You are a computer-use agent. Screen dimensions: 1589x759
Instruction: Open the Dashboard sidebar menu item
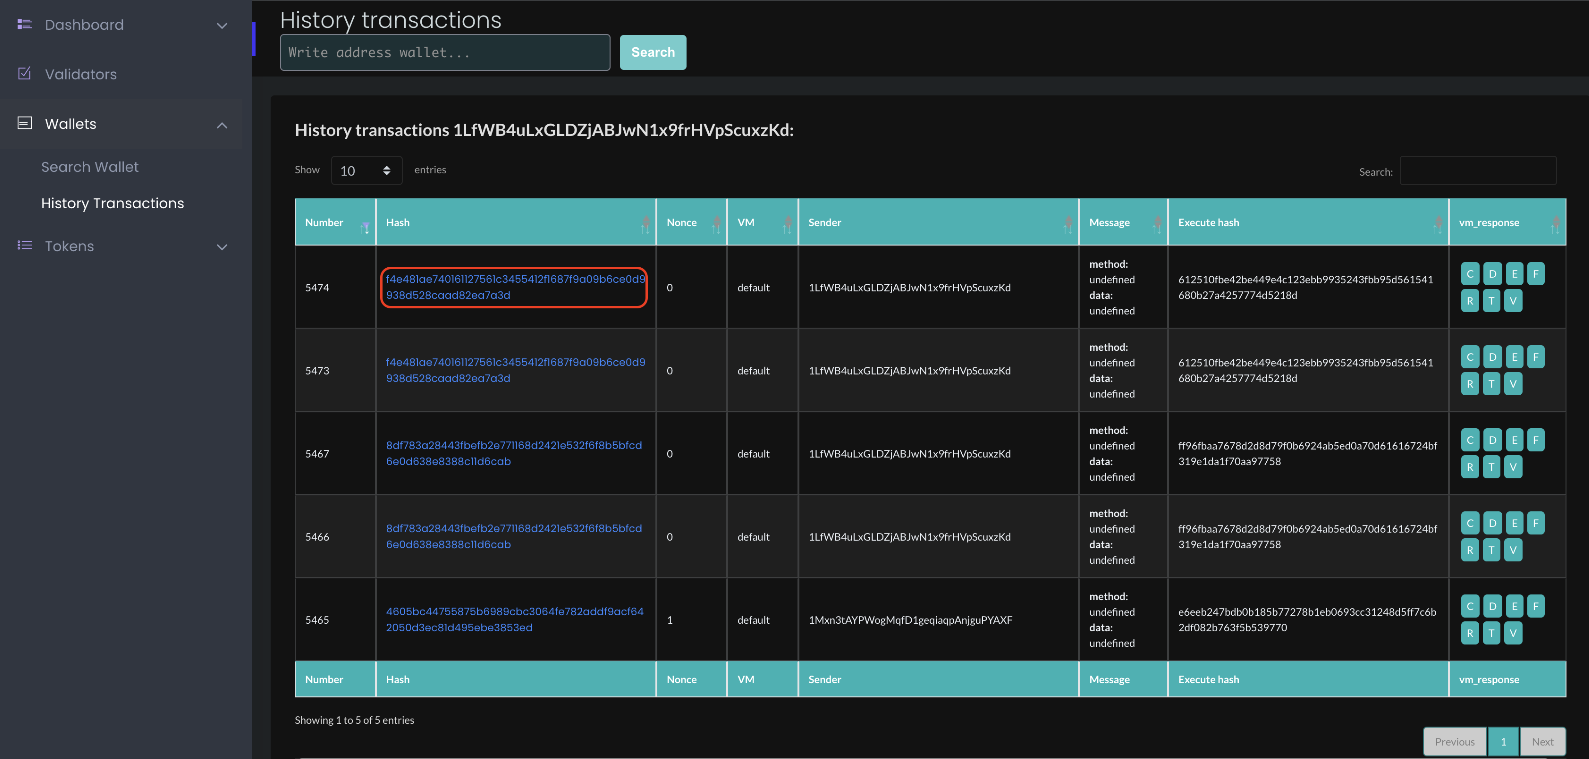(x=84, y=25)
